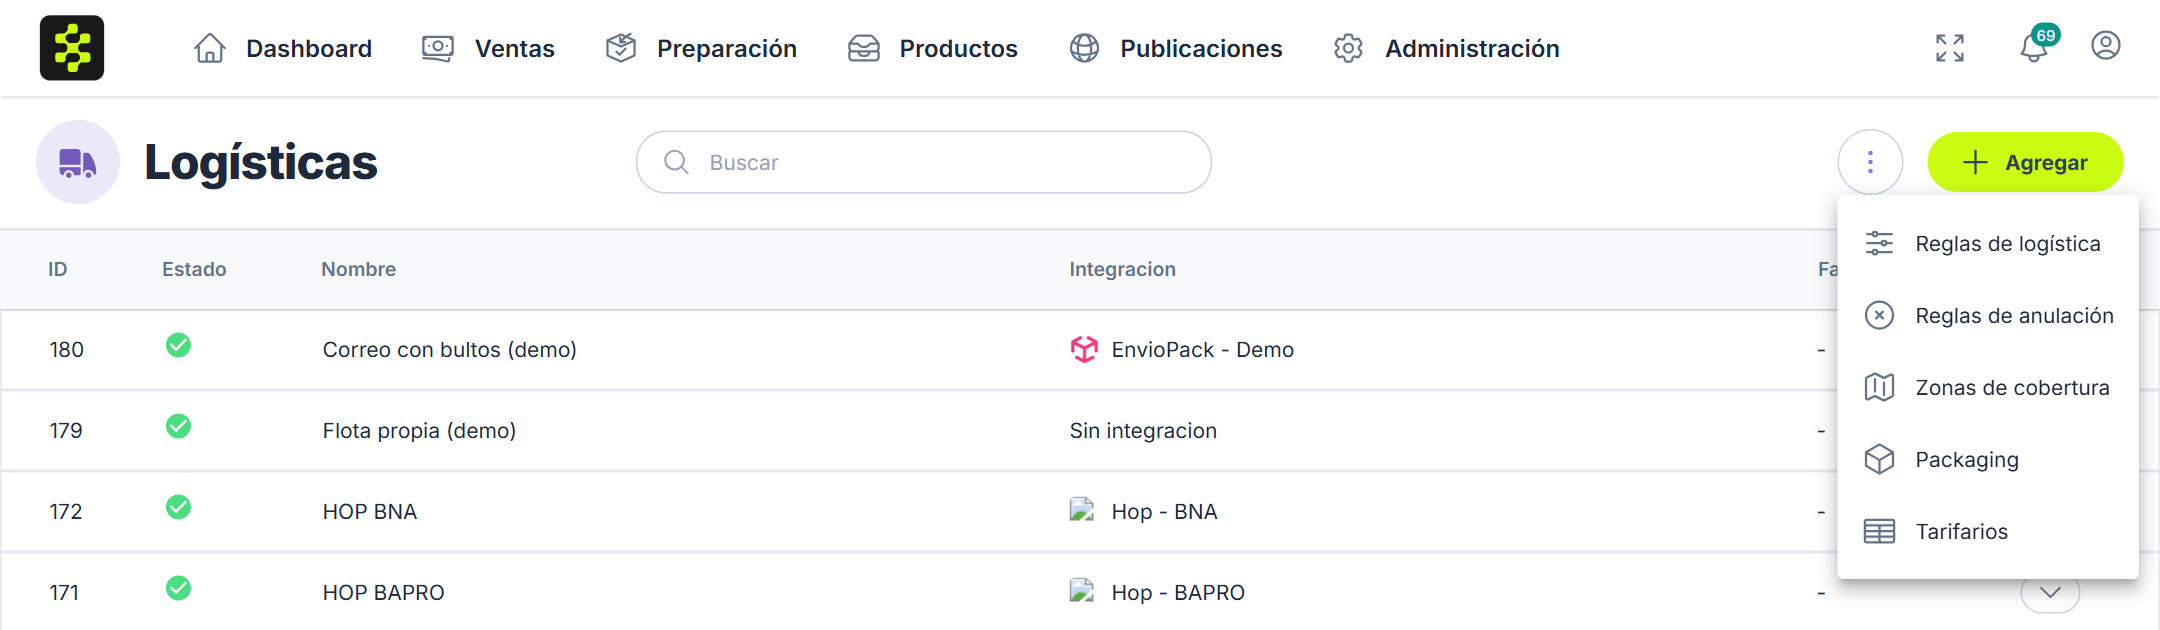This screenshot has height=630, width=2160.
Task: Click the green app logo icon
Action: [72, 48]
